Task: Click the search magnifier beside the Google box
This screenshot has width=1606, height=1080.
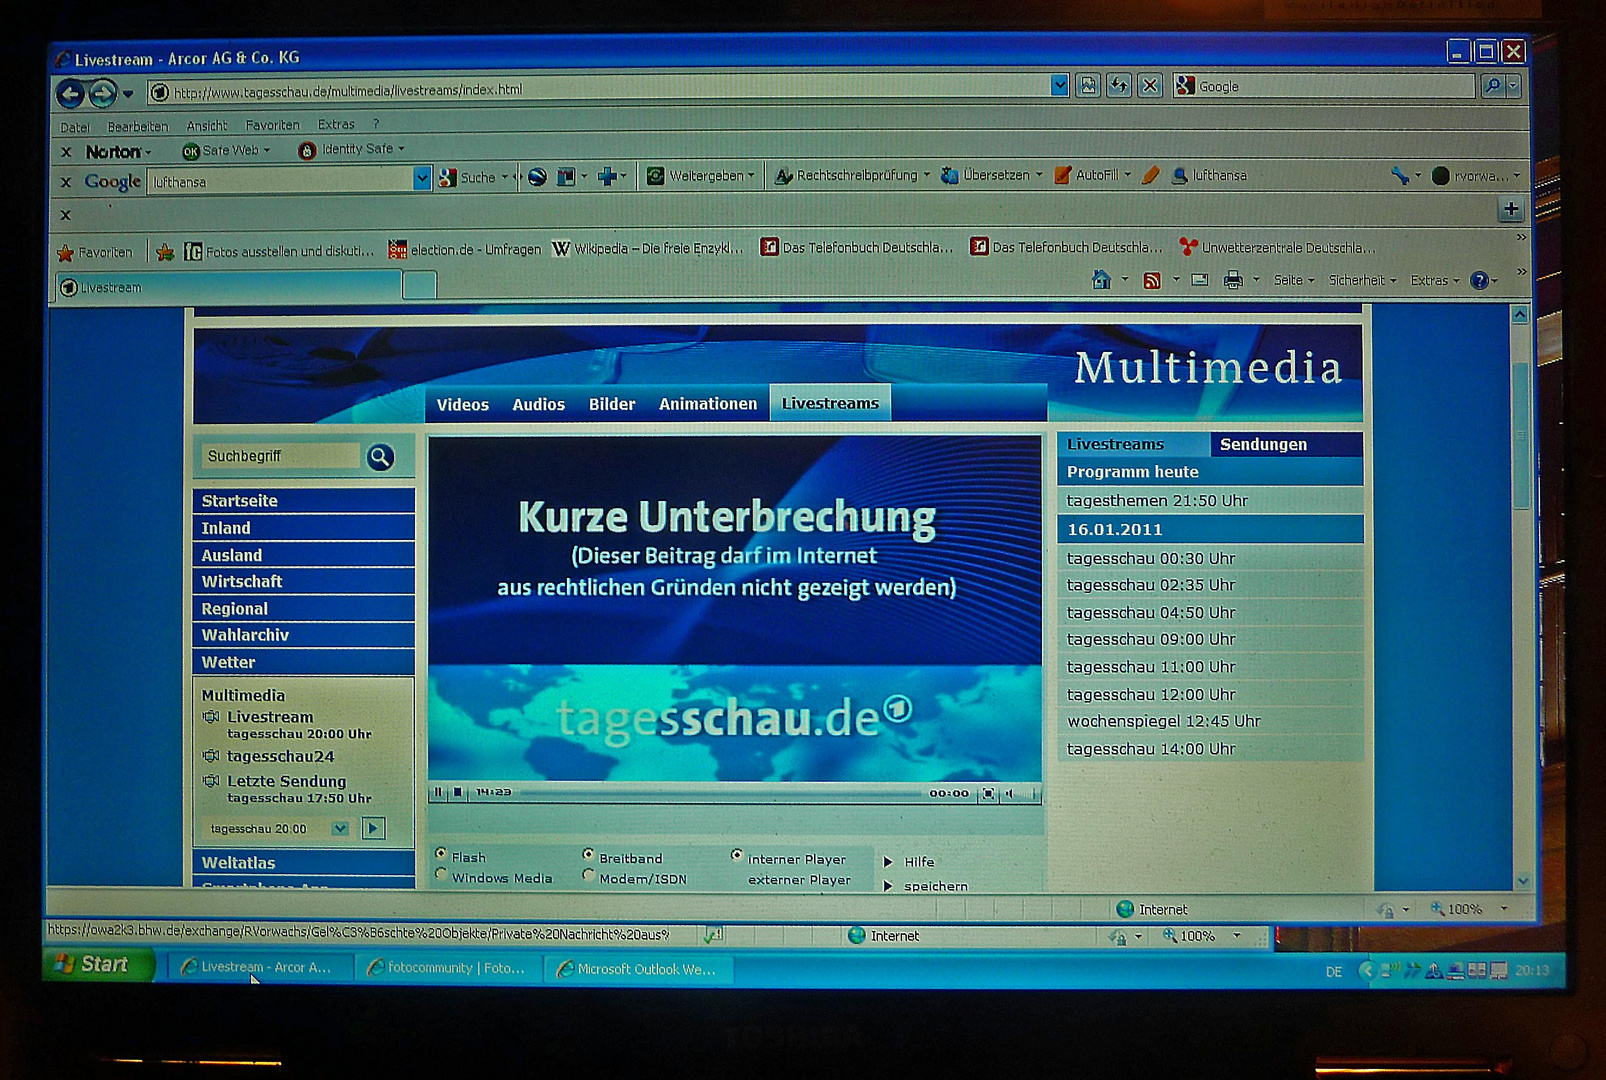Action: pos(1492,86)
